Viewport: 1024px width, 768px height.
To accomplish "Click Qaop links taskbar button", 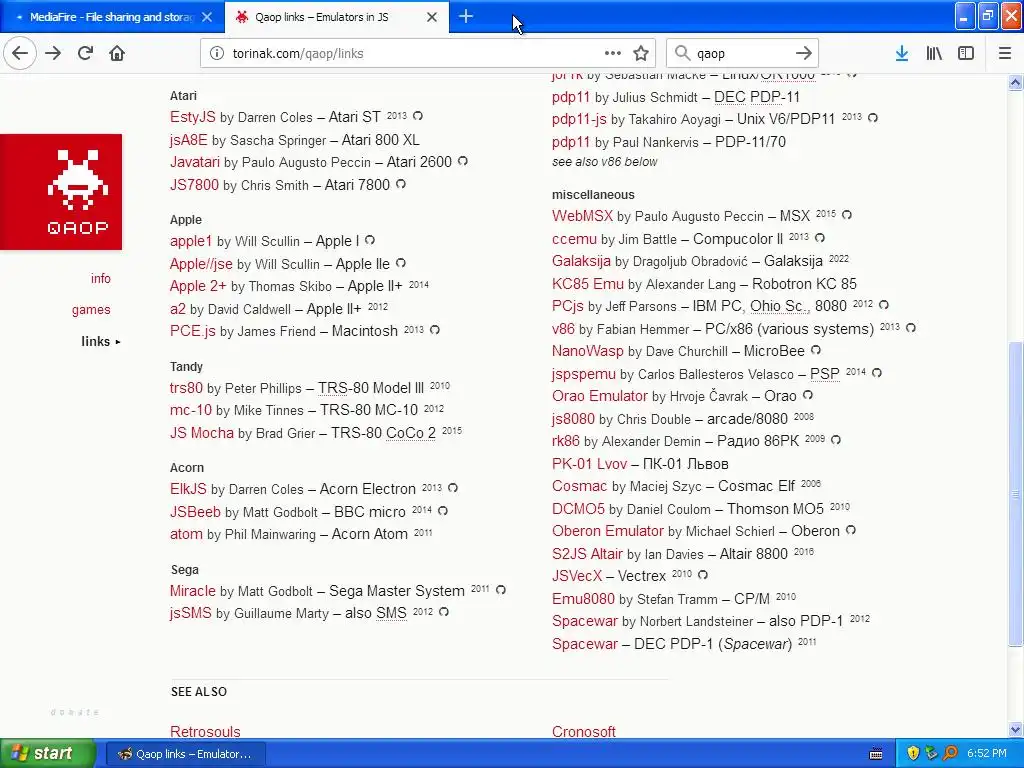I will coord(187,754).
